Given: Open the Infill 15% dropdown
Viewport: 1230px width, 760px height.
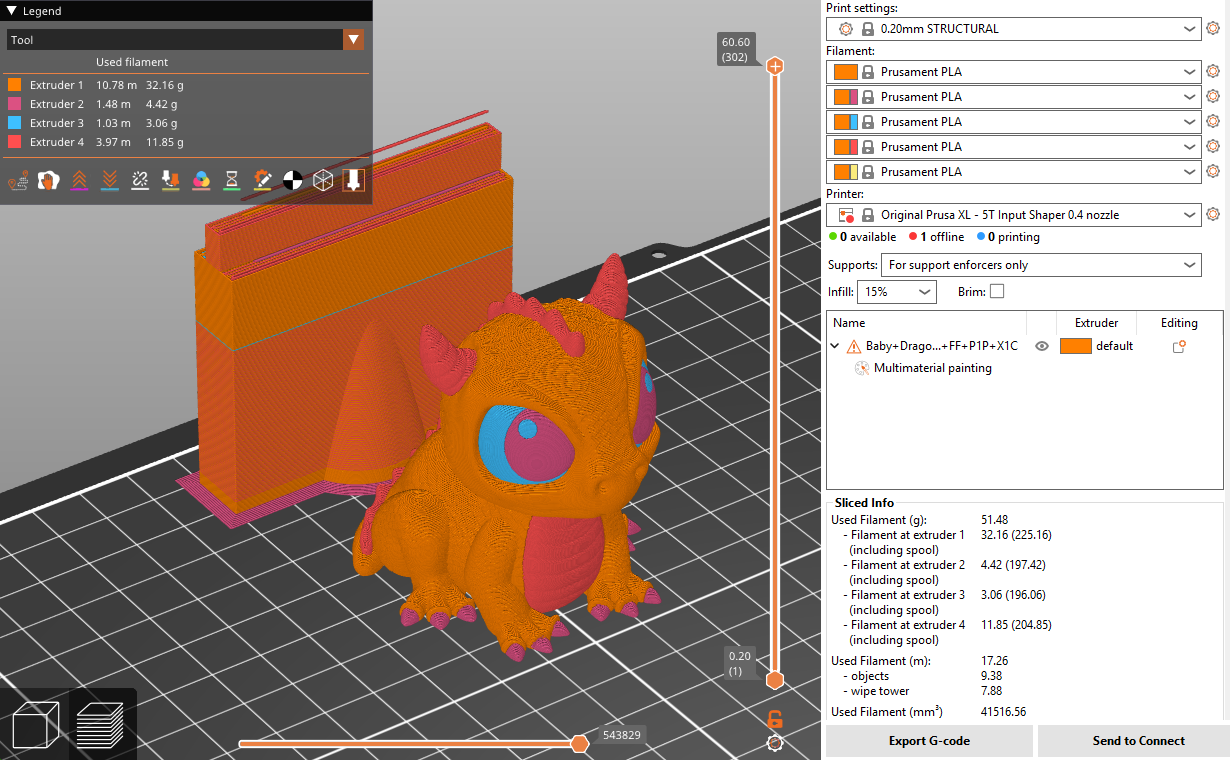Looking at the screenshot, I should [897, 292].
